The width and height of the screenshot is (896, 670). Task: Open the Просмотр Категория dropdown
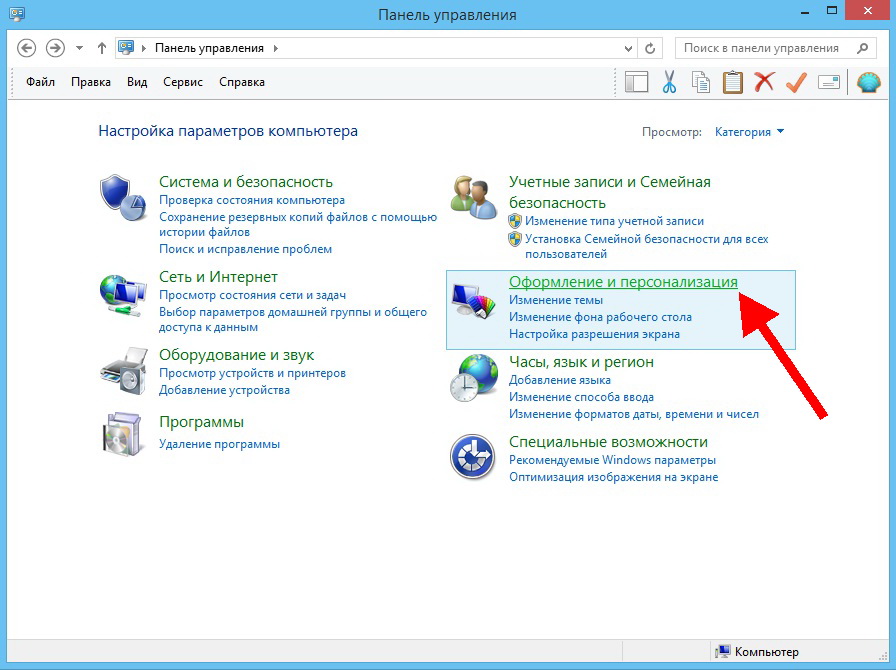point(749,132)
